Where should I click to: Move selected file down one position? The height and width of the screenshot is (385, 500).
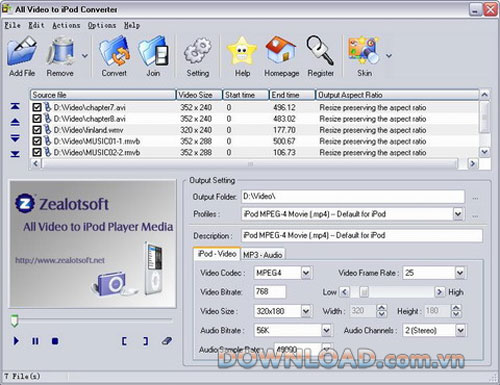[15, 138]
